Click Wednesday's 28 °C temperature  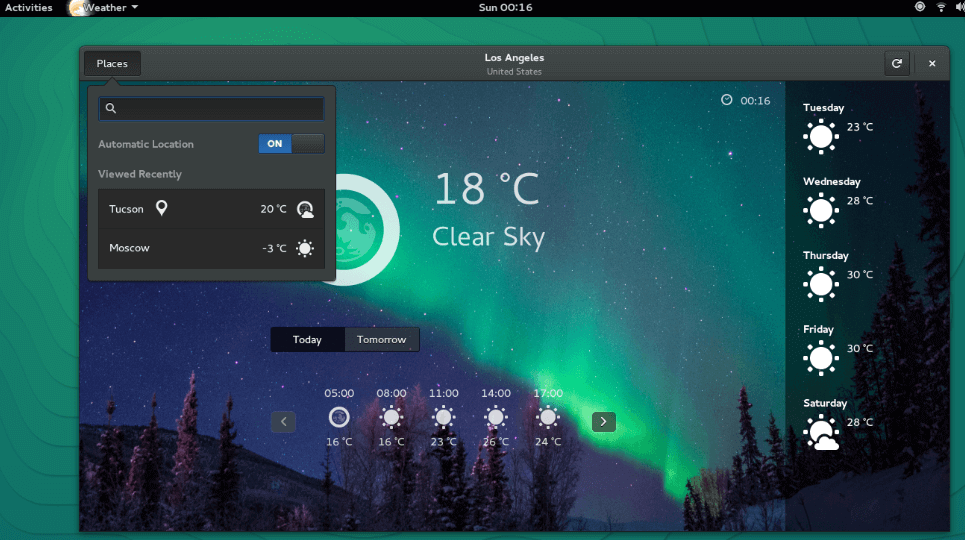click(860, 201)
